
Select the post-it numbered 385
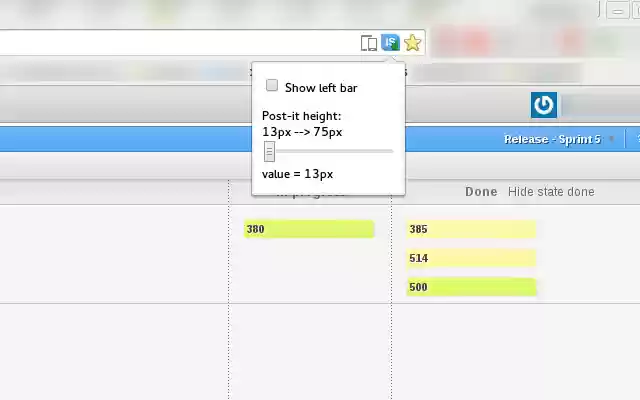[x=471, y=229]
